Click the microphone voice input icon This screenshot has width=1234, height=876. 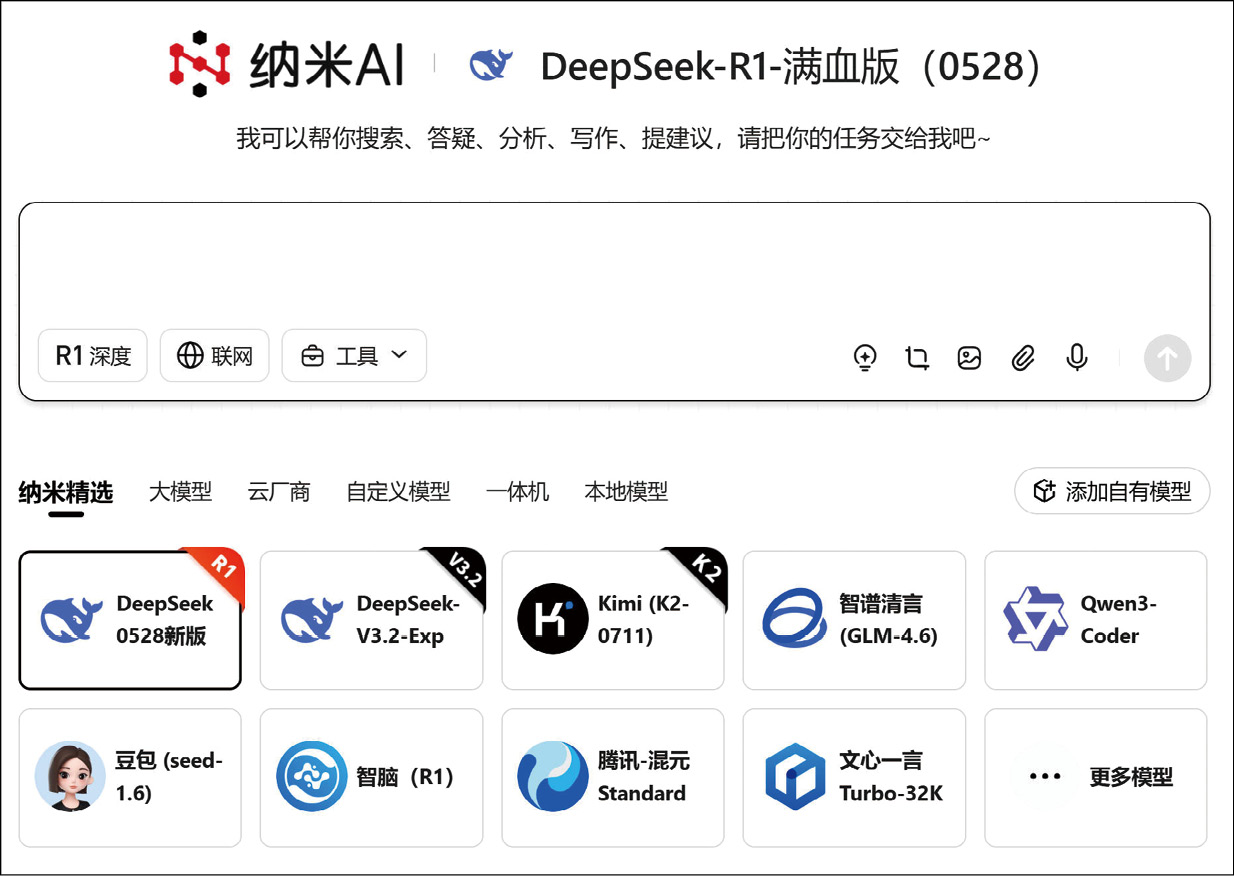point(1076,357)
